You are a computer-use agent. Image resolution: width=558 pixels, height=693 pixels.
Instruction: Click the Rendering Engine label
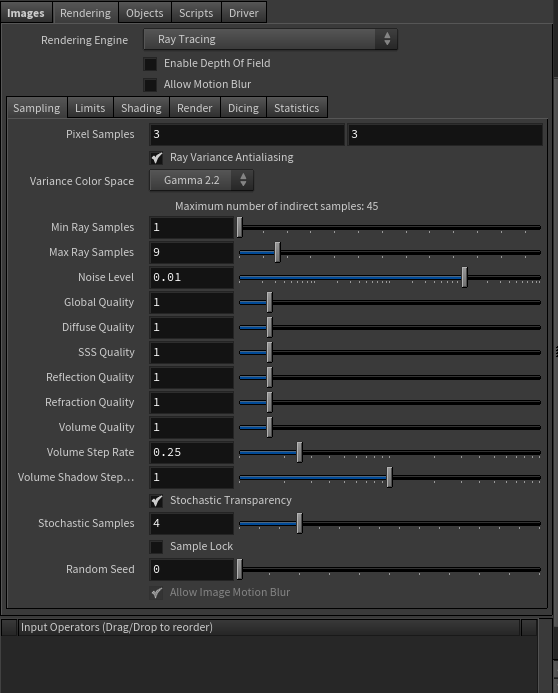(84, 40)
